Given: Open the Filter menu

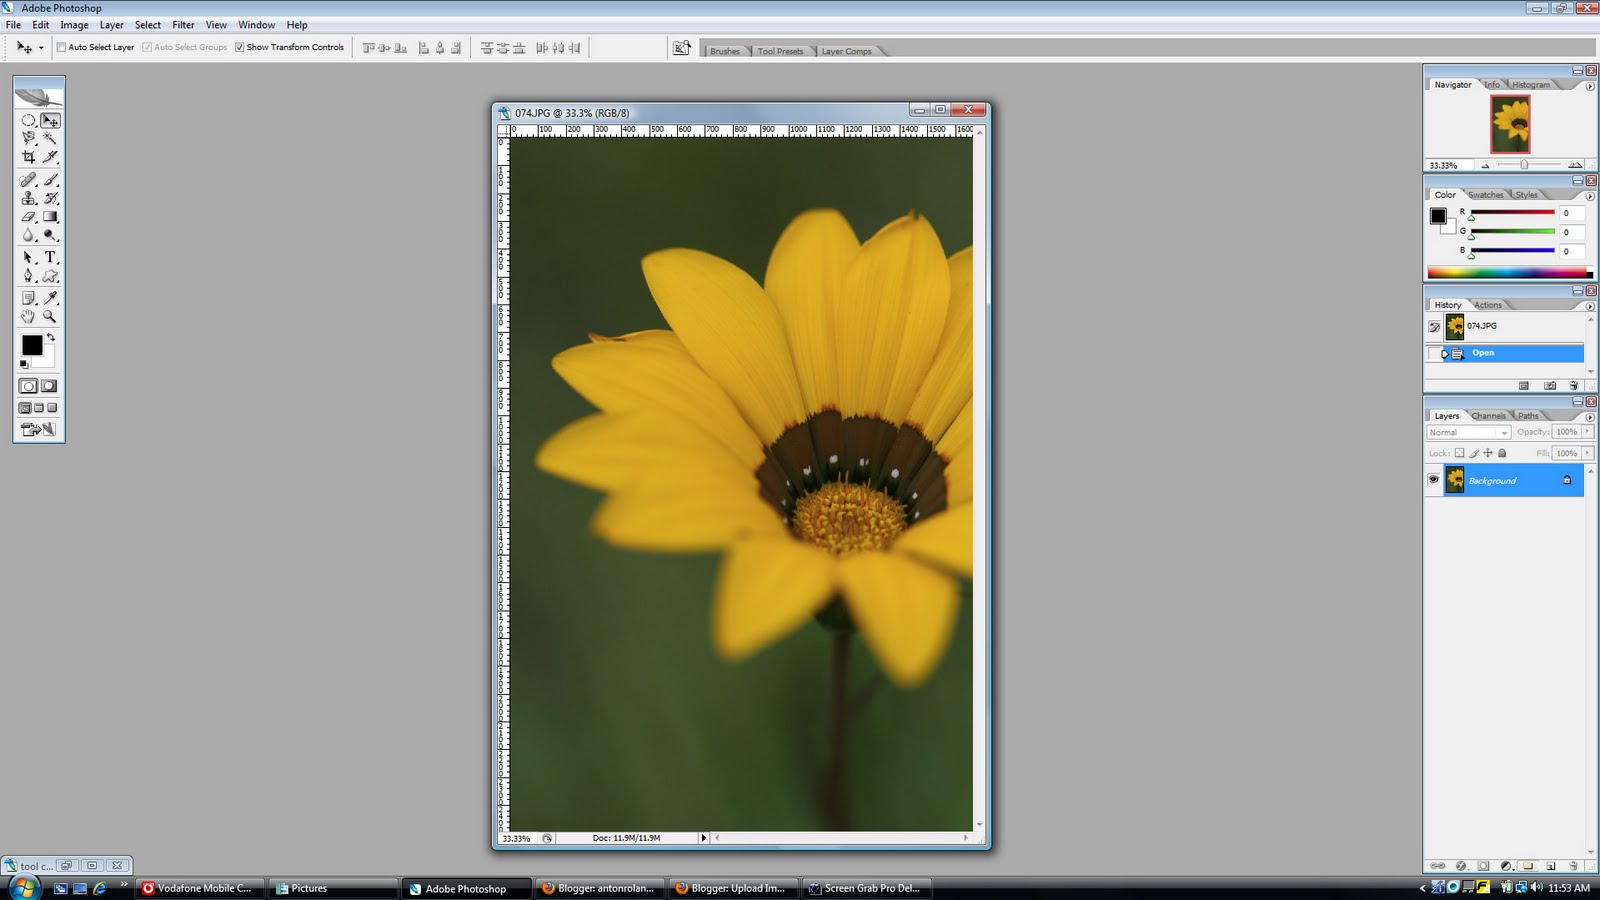Looking at the screenshot, I should 183,25.
